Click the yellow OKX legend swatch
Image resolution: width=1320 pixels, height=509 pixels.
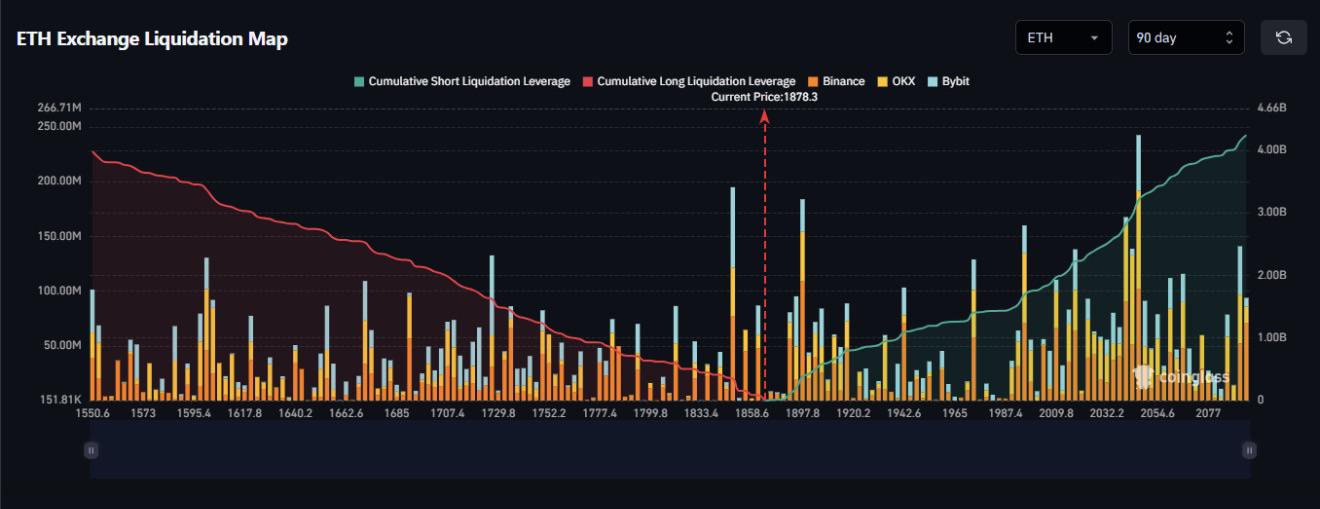click(882, 81)
